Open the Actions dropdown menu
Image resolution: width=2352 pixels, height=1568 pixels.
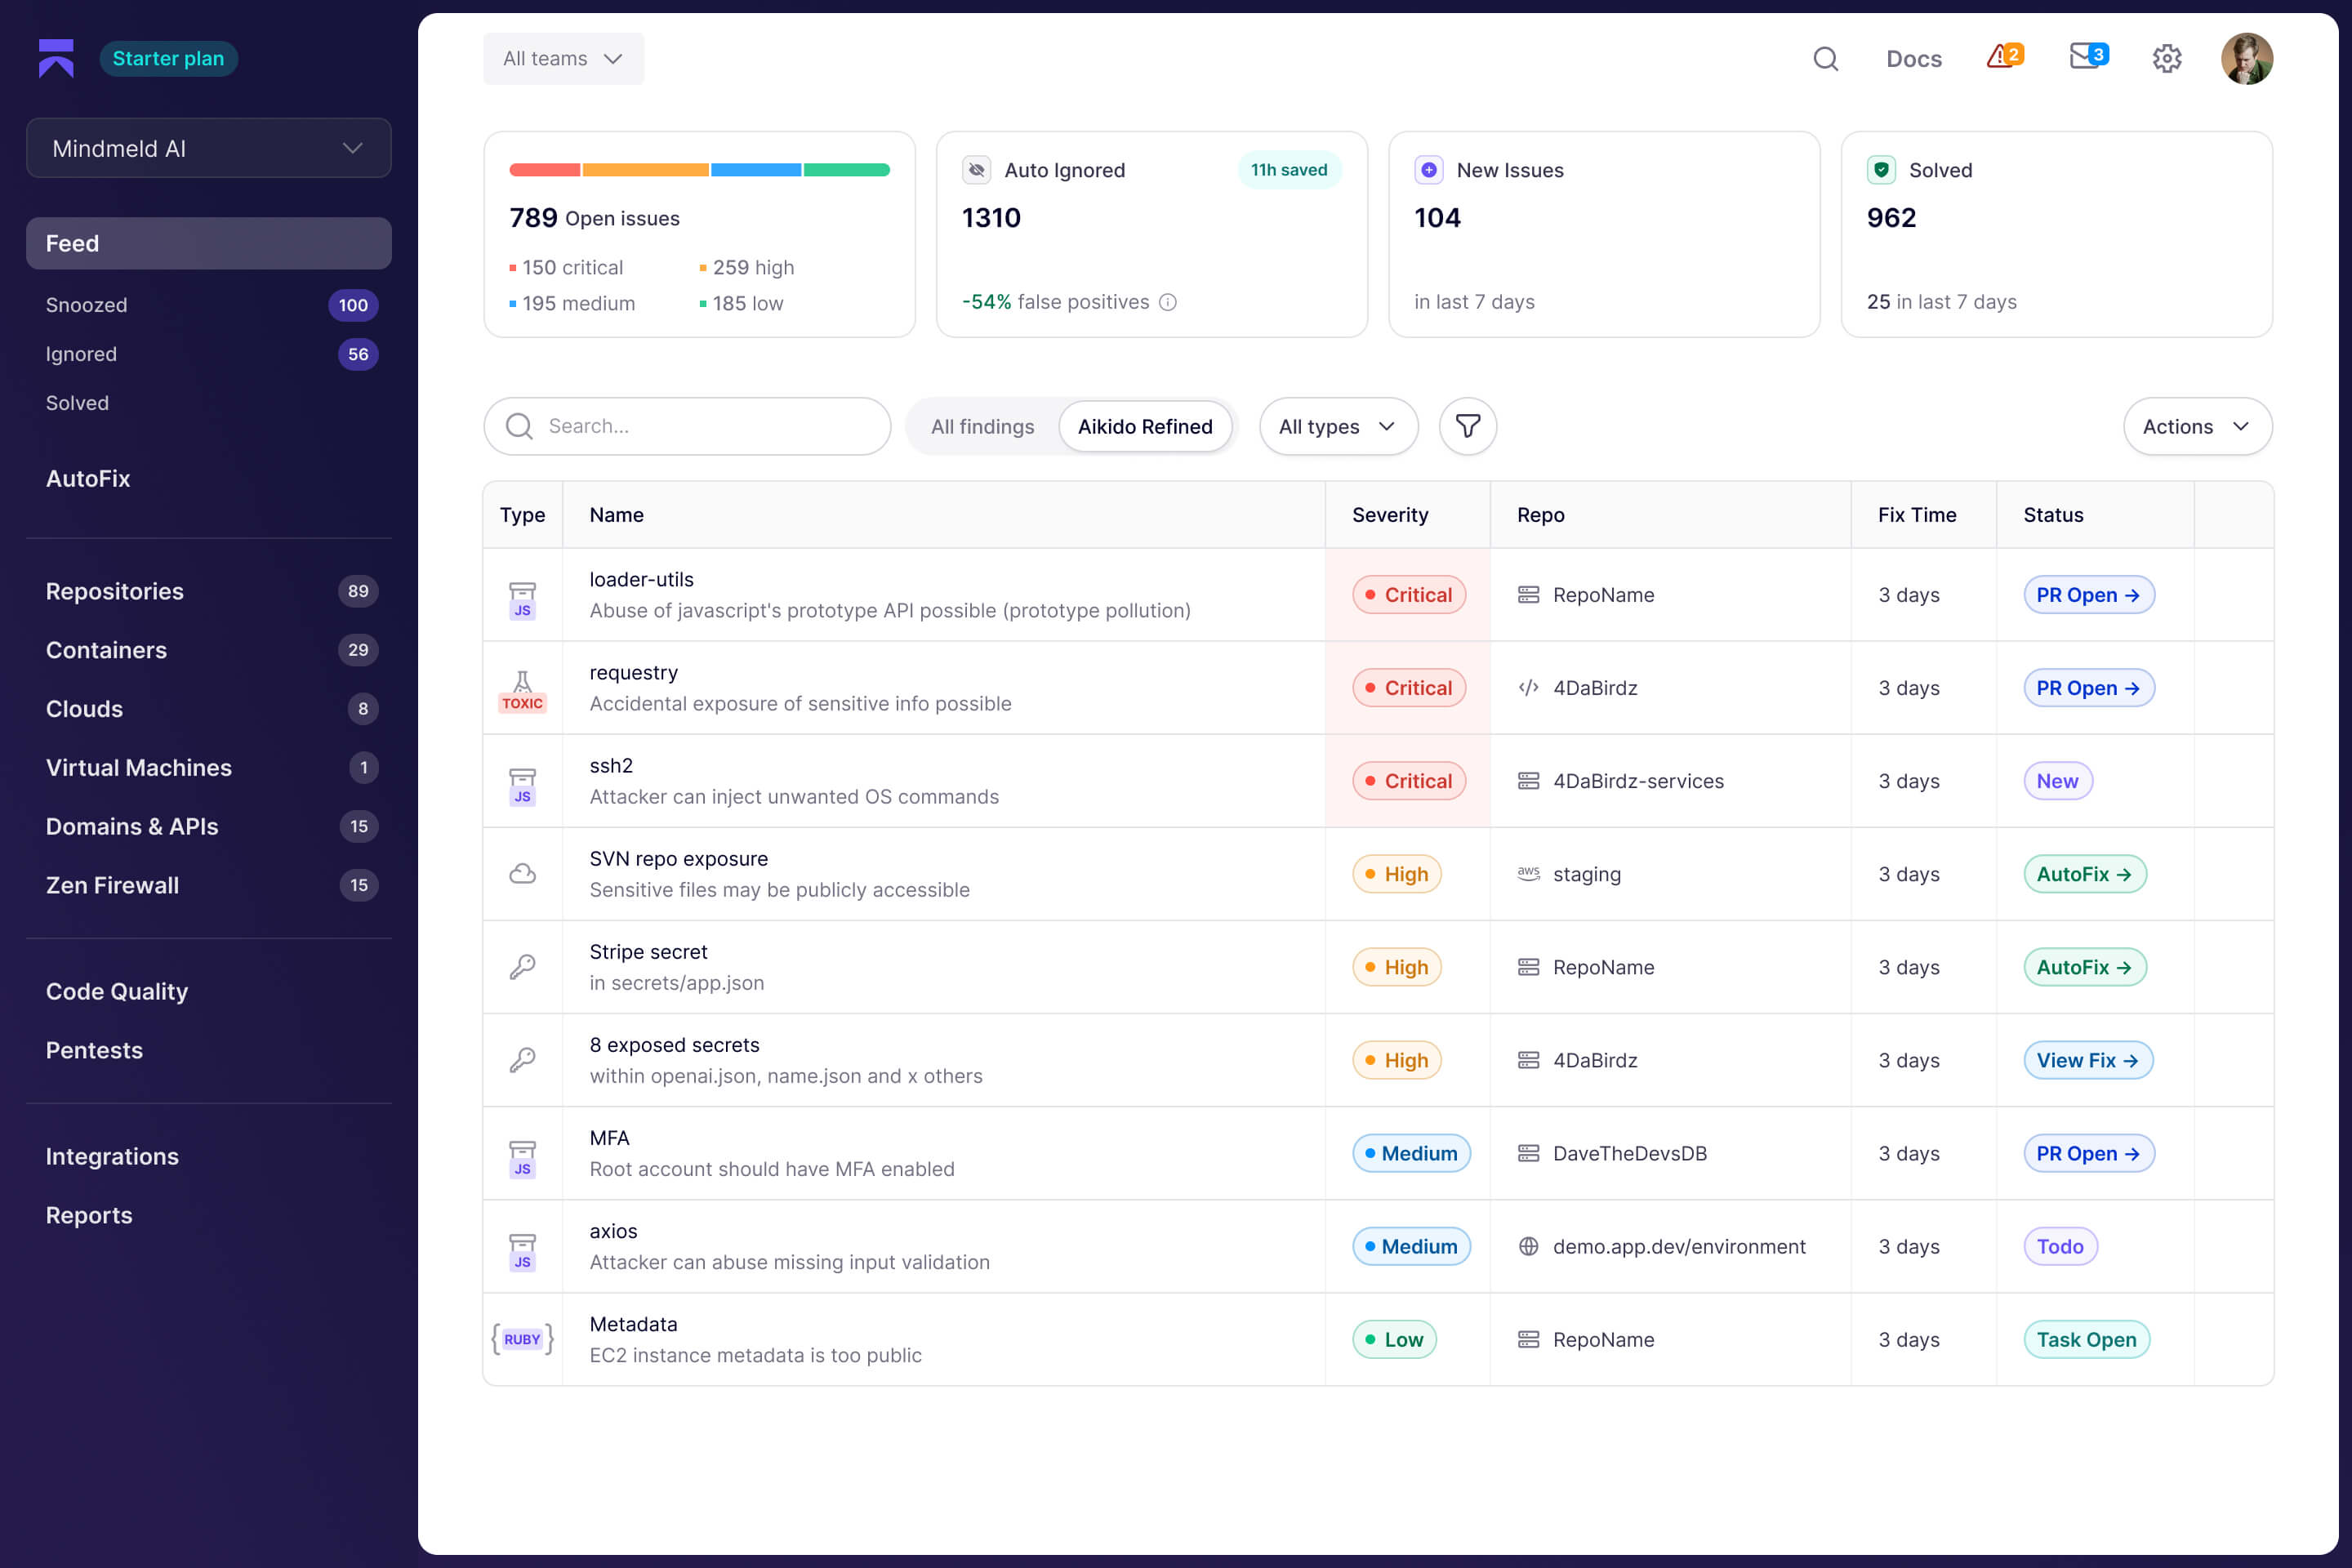coord(2196,426)
